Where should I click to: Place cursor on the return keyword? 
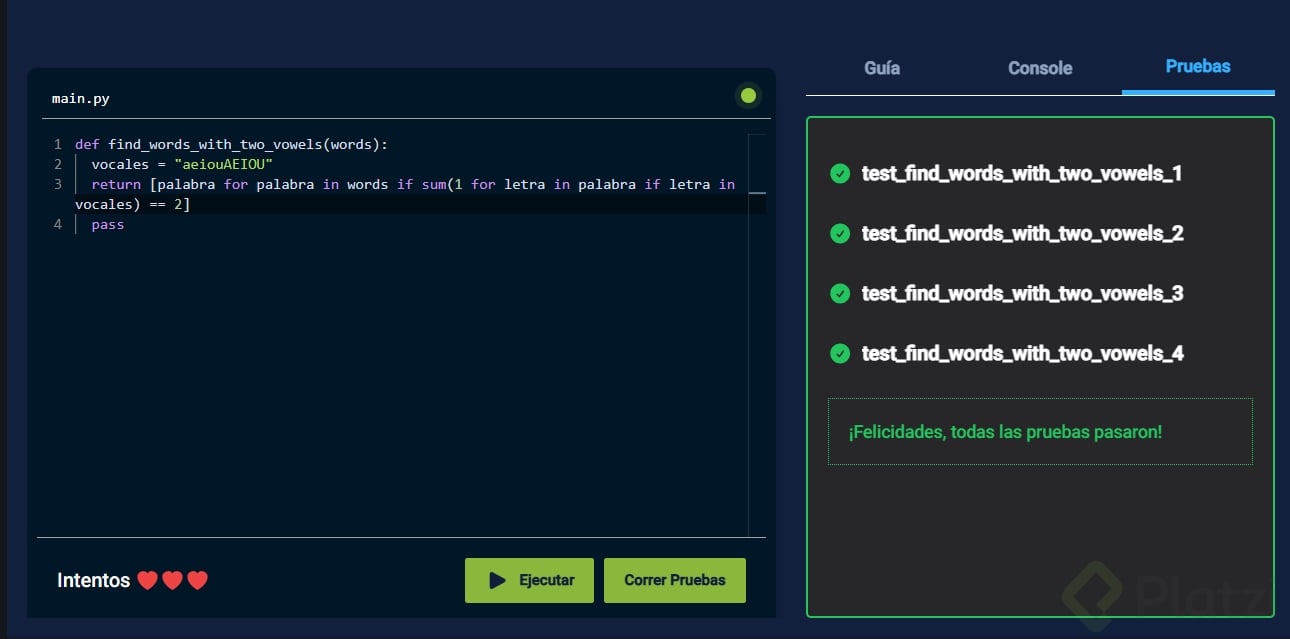pos(116,184)
